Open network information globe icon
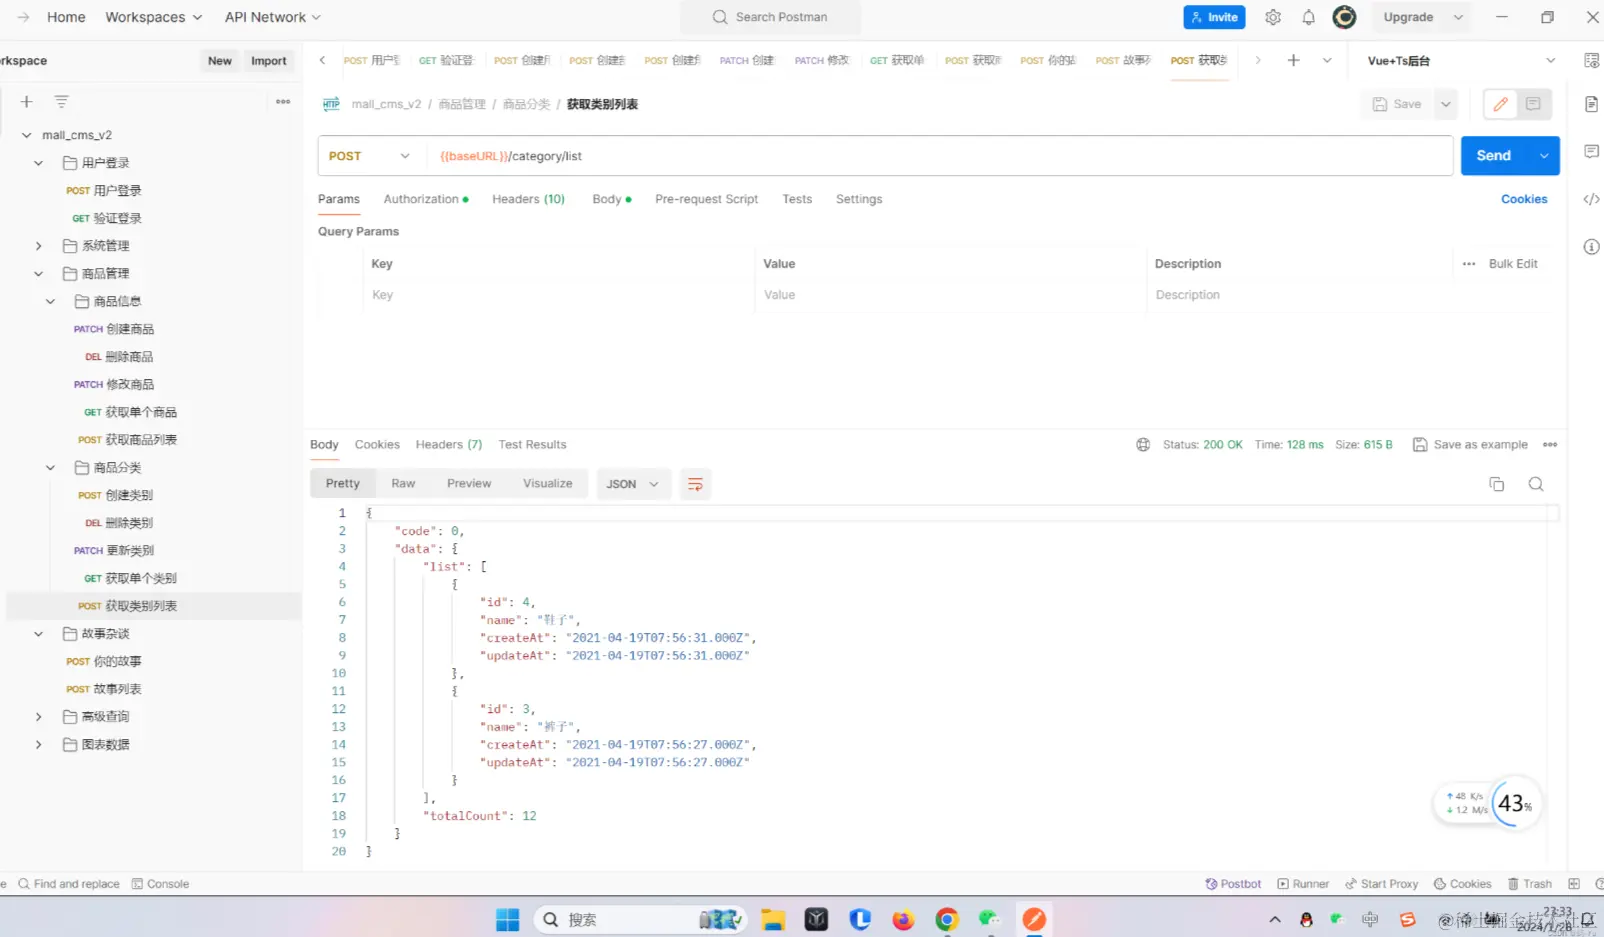The image size is (1604, 937). coord(1143,445)
